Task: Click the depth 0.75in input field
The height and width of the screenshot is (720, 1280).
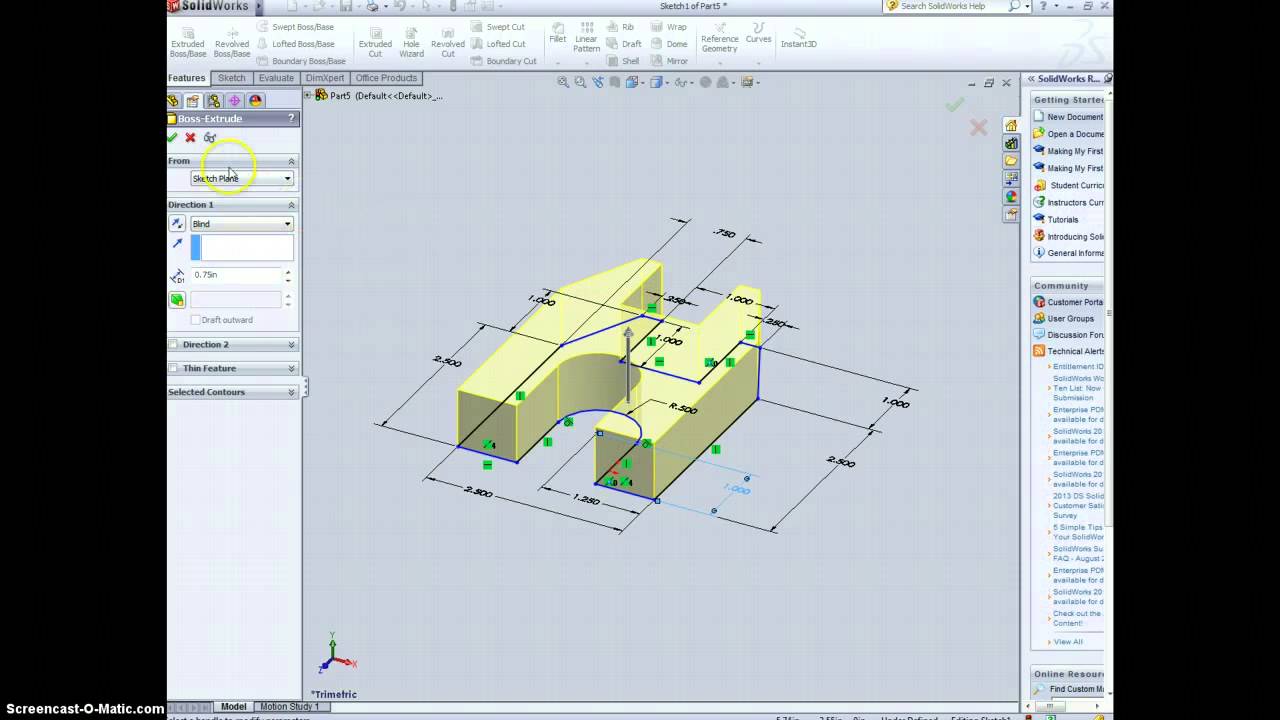Action: (x=236, y=275)
